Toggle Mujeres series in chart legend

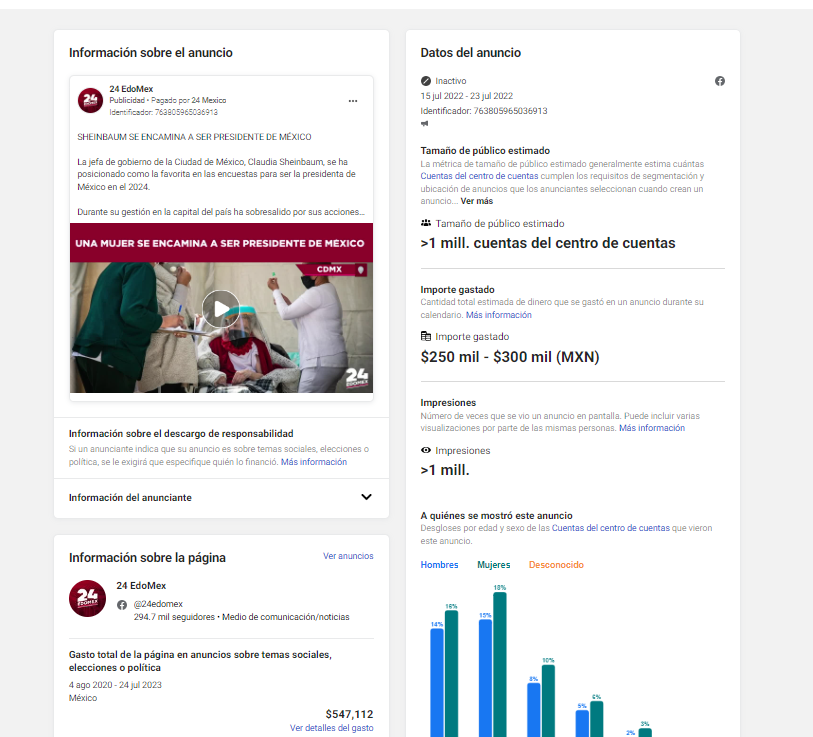493,565
